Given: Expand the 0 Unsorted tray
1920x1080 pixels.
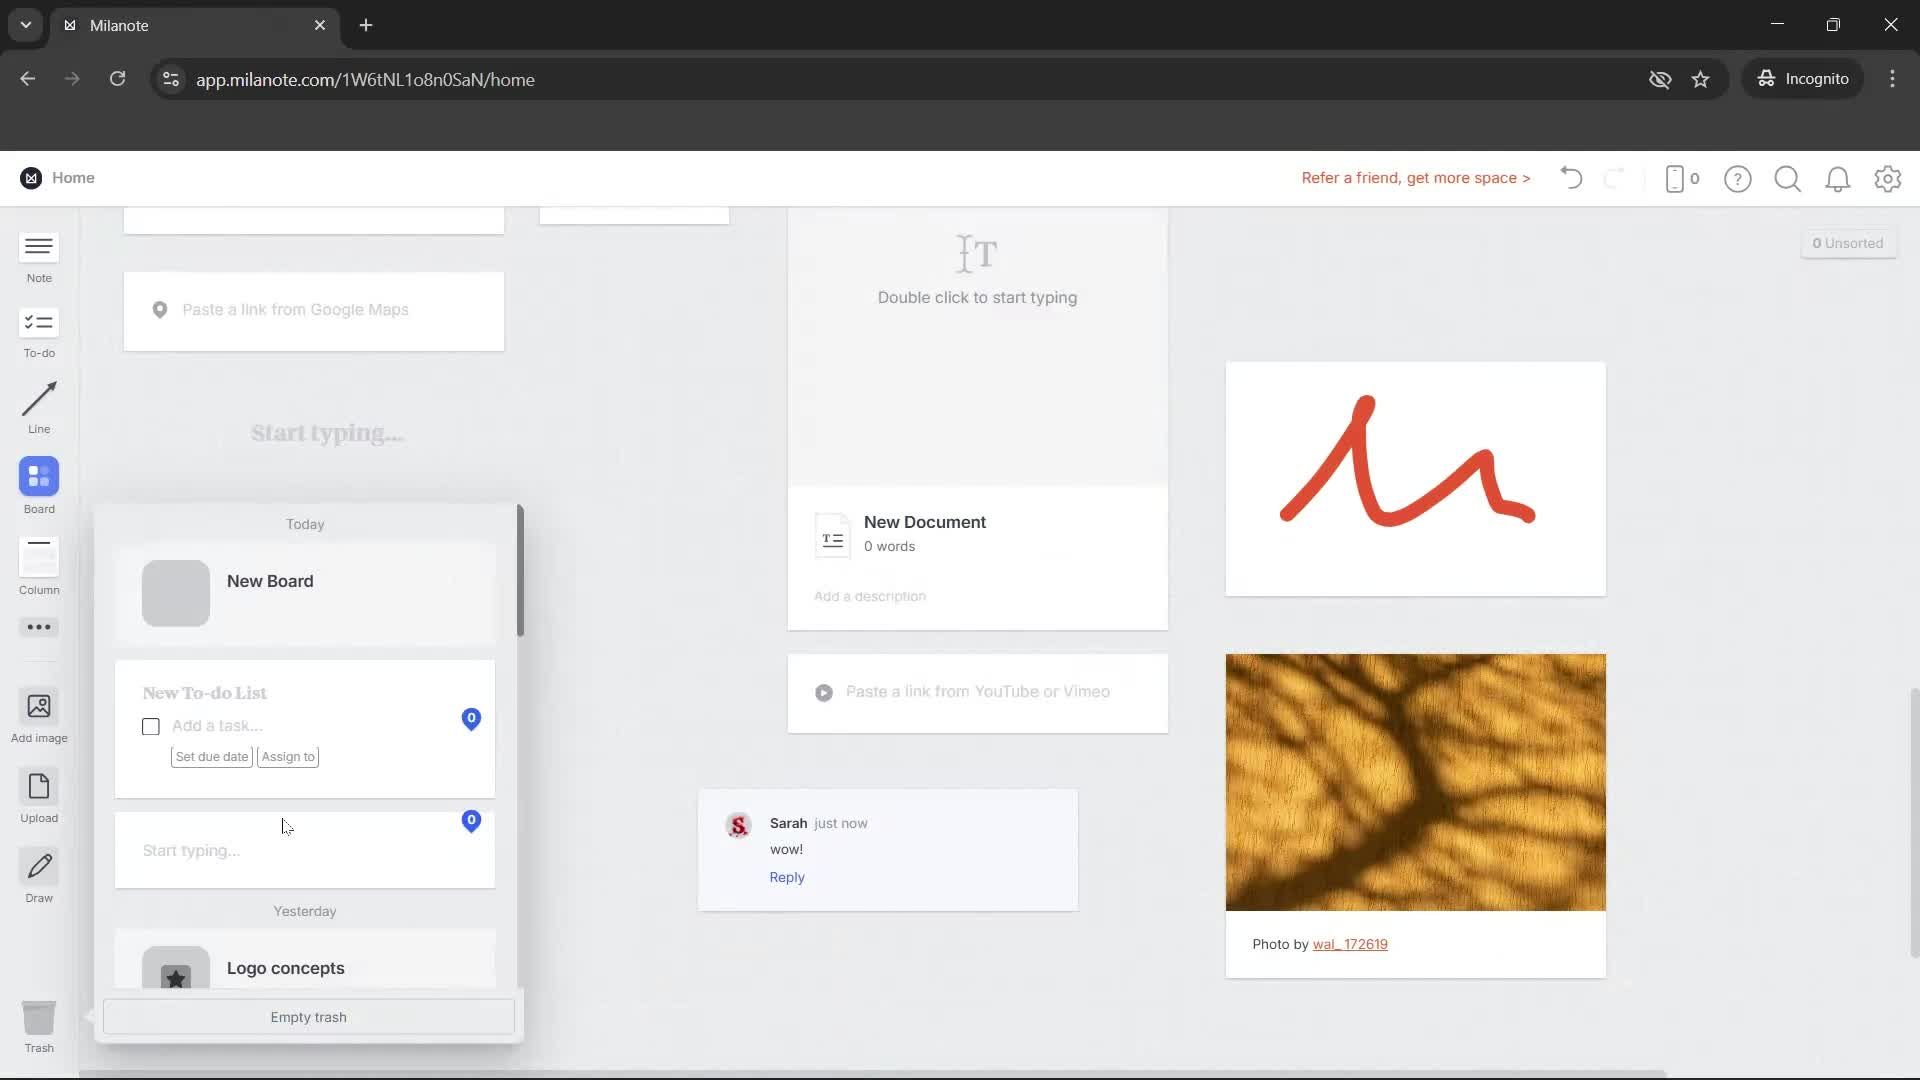Looking at the screenshot, I should click(1847, 242).
